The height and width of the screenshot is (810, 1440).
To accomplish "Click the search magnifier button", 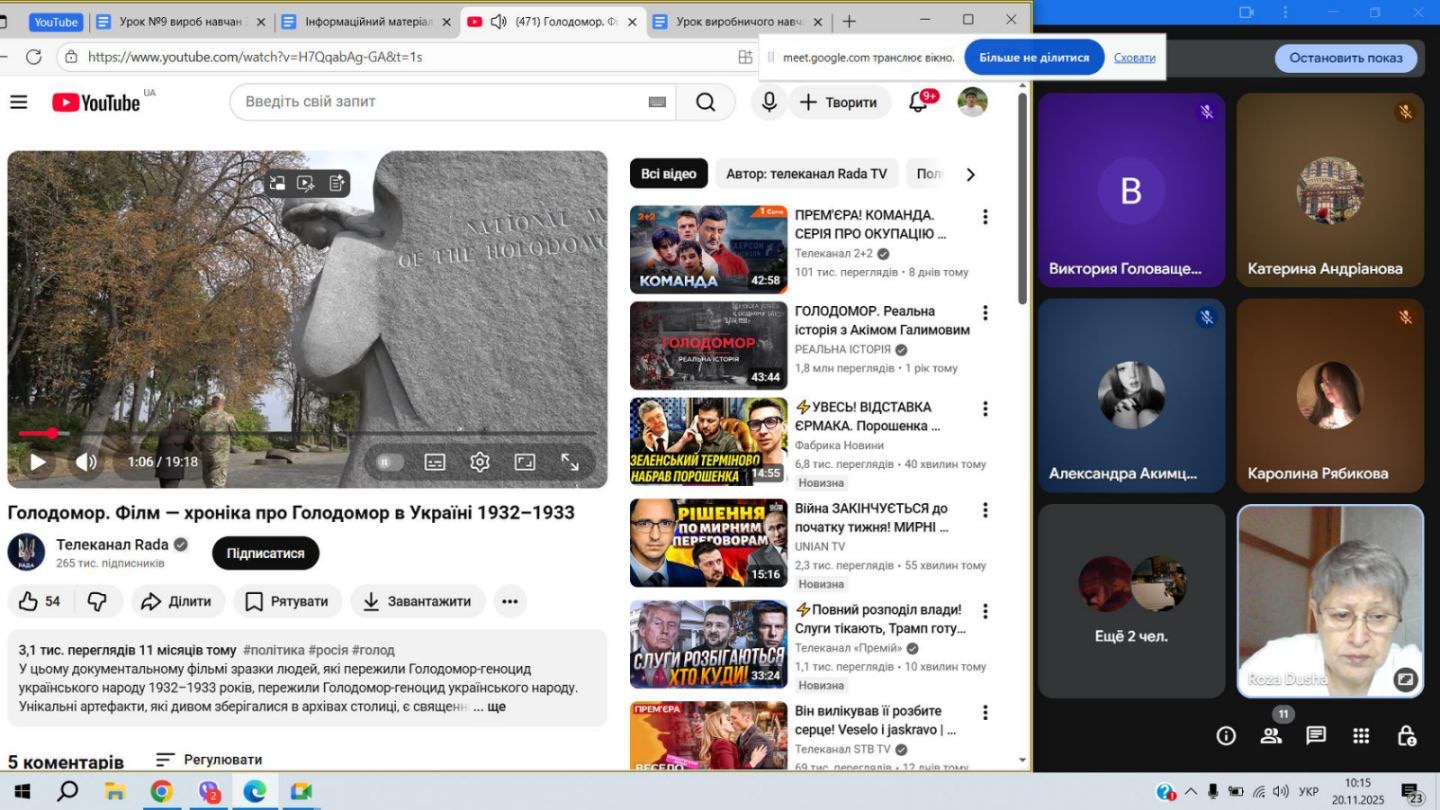I will (705, 102).
